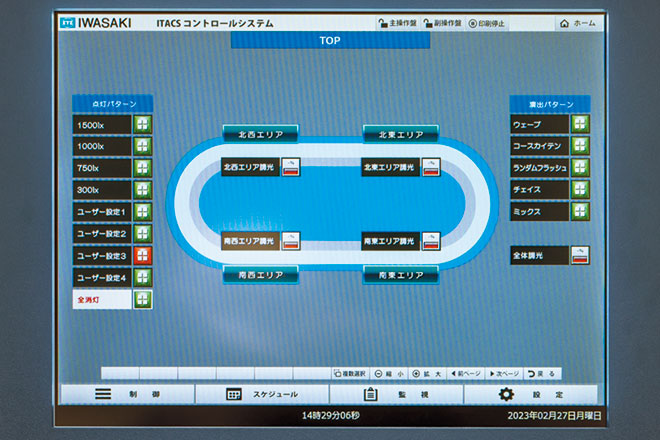Enable the ウェーブ effect pattern

click(580, 124)
